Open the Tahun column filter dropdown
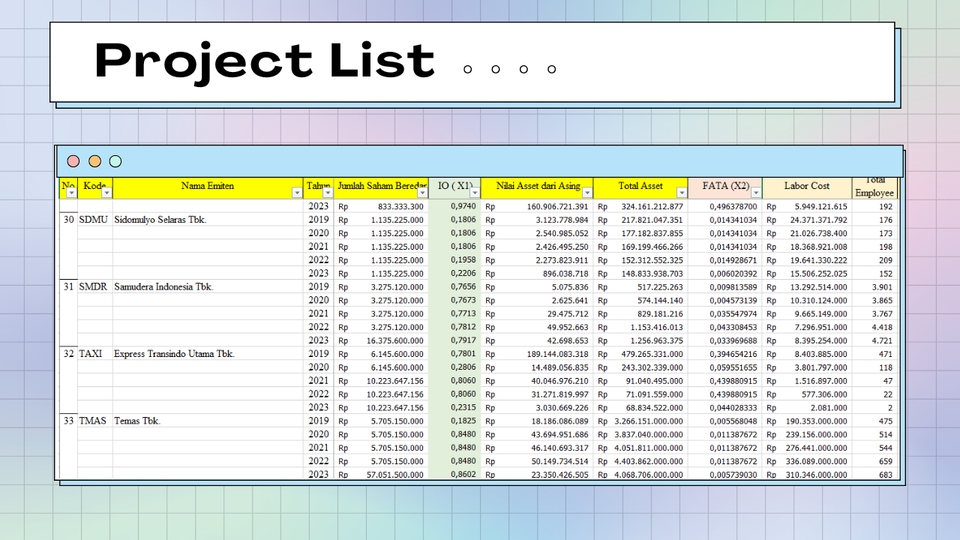960x540 pixels. pos(328,193)
